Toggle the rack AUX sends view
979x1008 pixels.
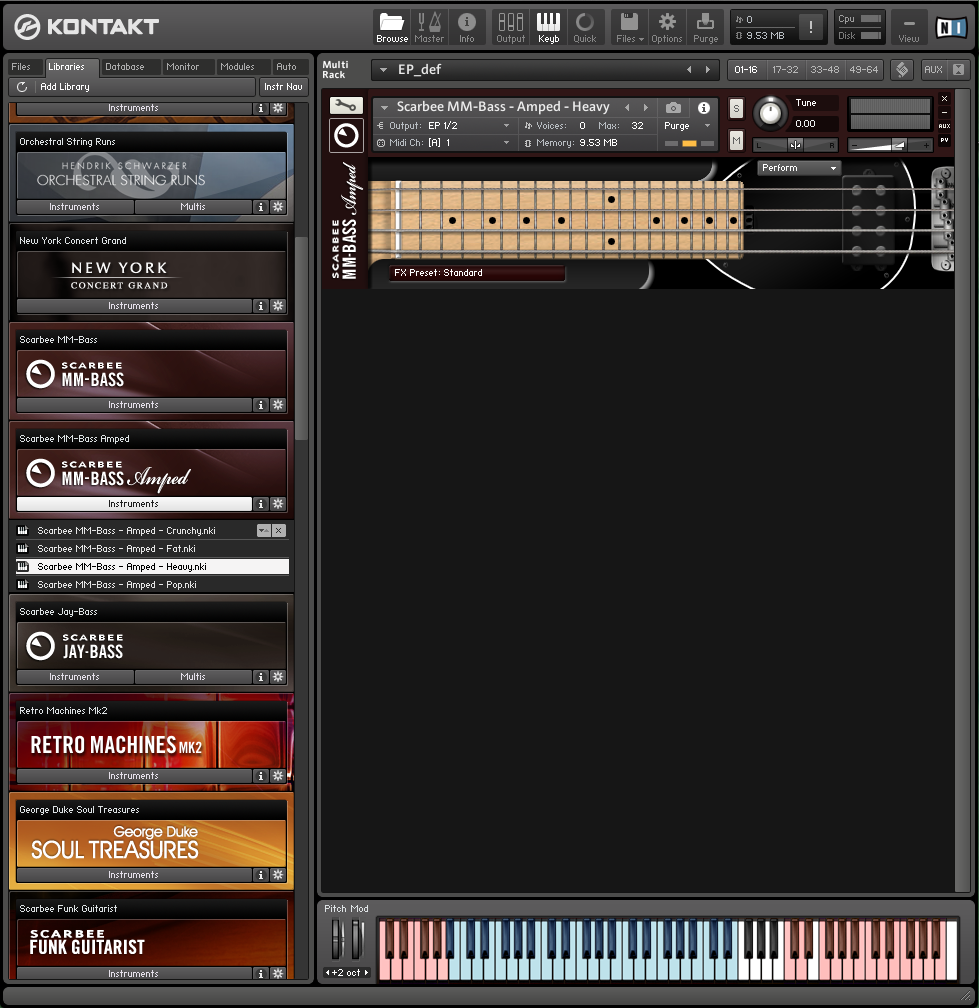[x=933, y=69]
